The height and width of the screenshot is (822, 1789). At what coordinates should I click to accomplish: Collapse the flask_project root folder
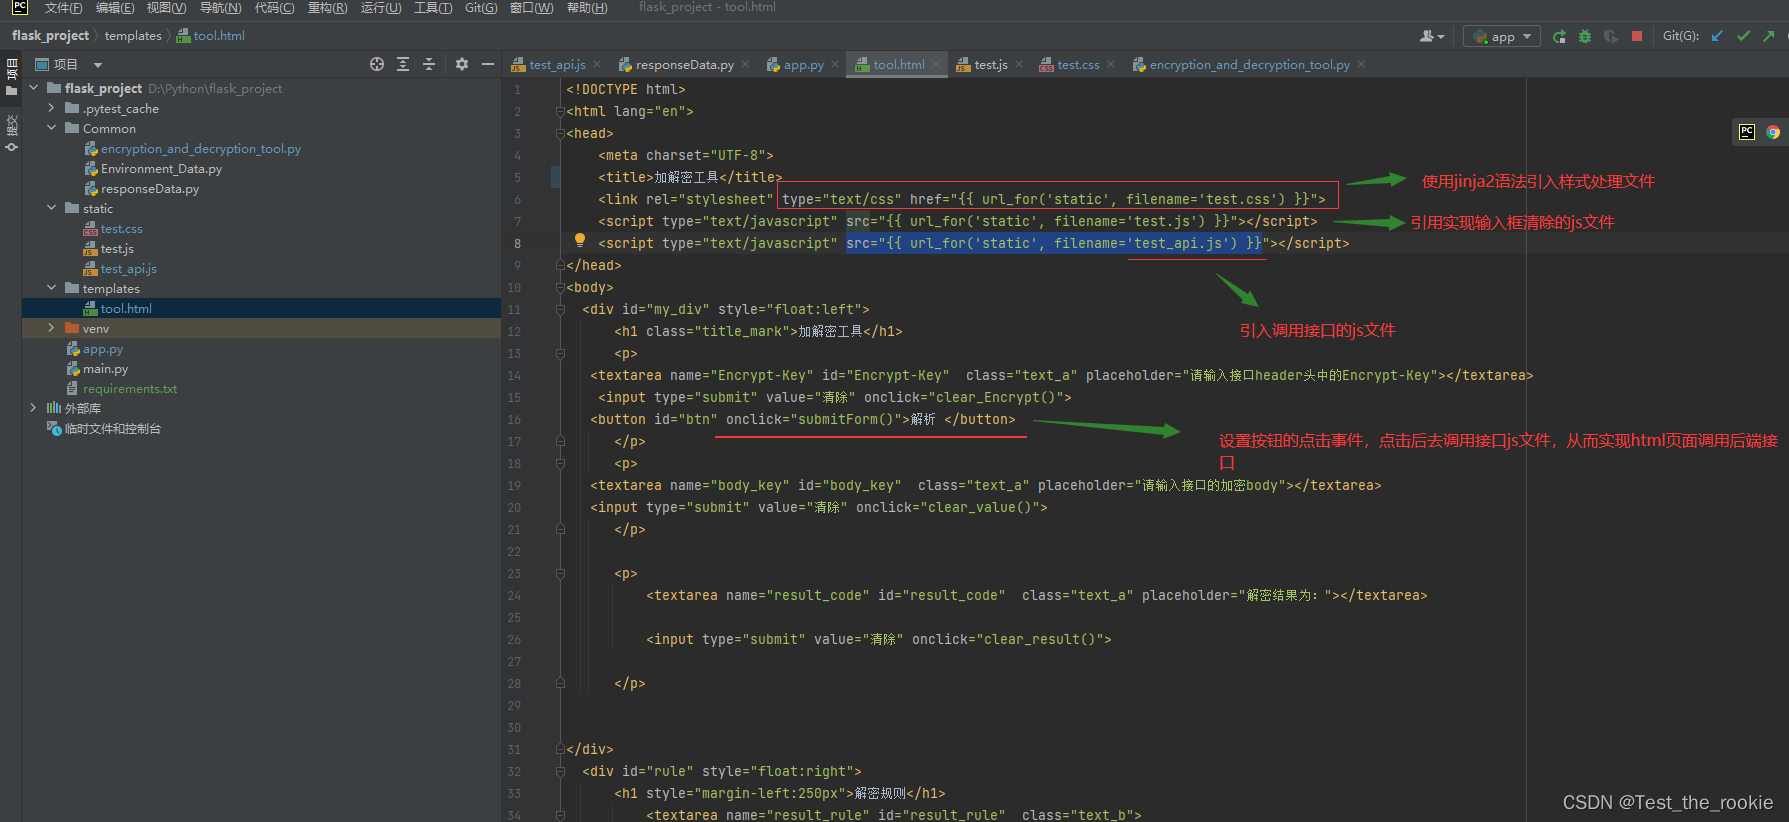pos(34,88)
